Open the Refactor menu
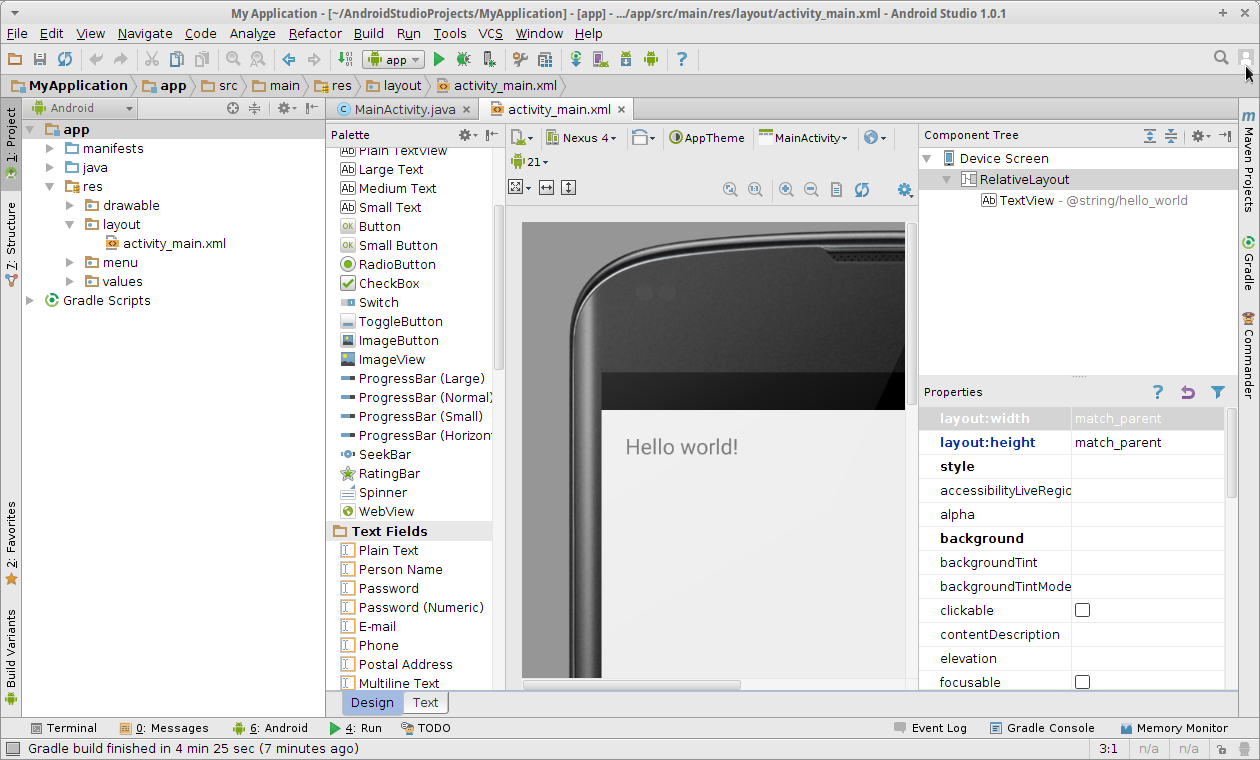The image size is (1260, 760). (x=315, y=33)
